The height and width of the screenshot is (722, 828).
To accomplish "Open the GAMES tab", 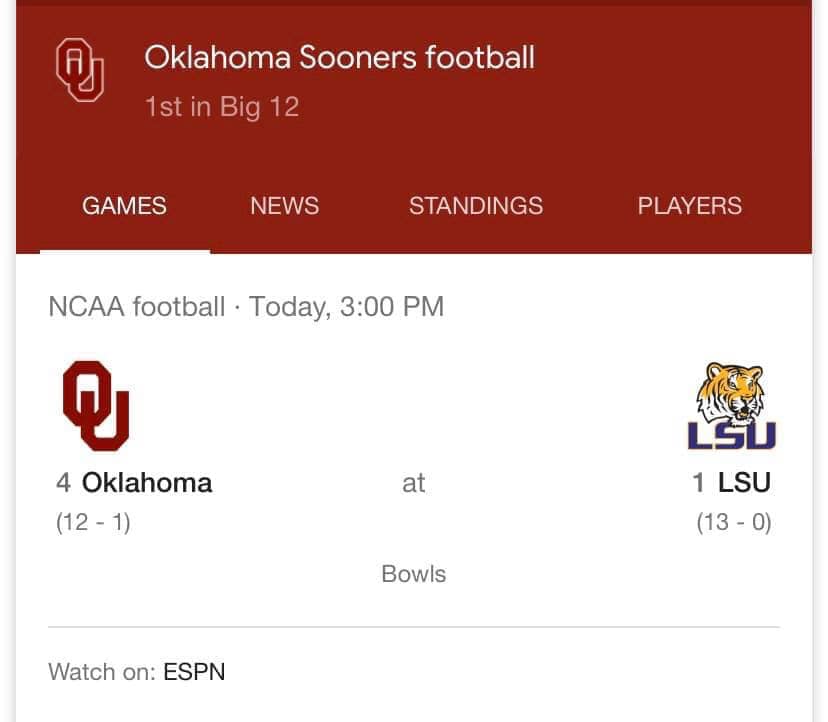I will pyautogui.click(x=124, y=206).
